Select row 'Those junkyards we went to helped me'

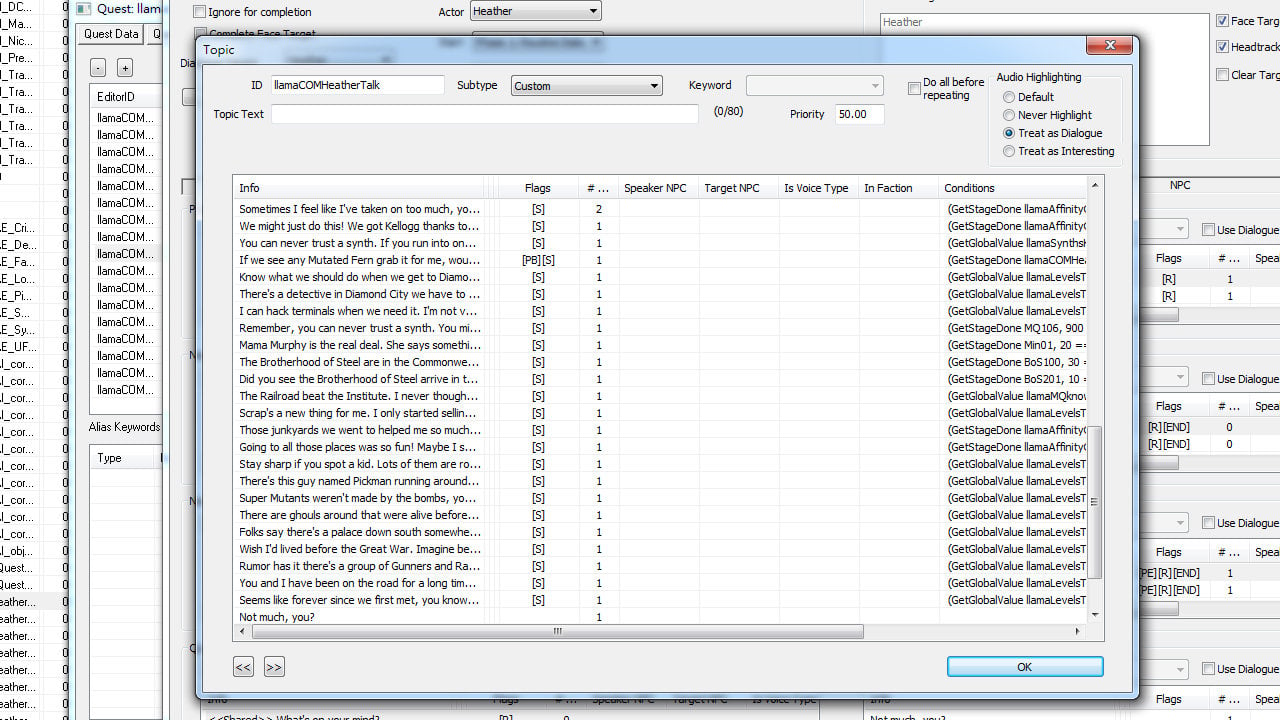tap(660, 430)
